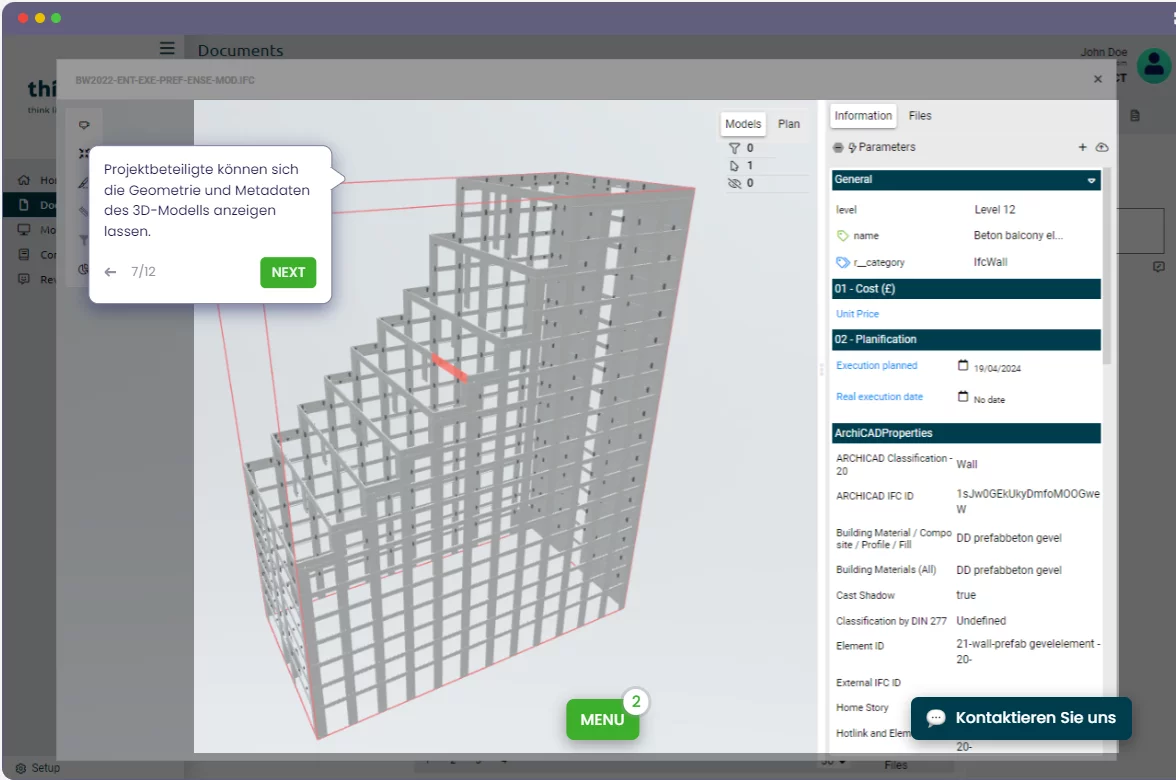Screen dimensions: 1176x780
Task: Select the Models tab
Action: click(743, 124)
